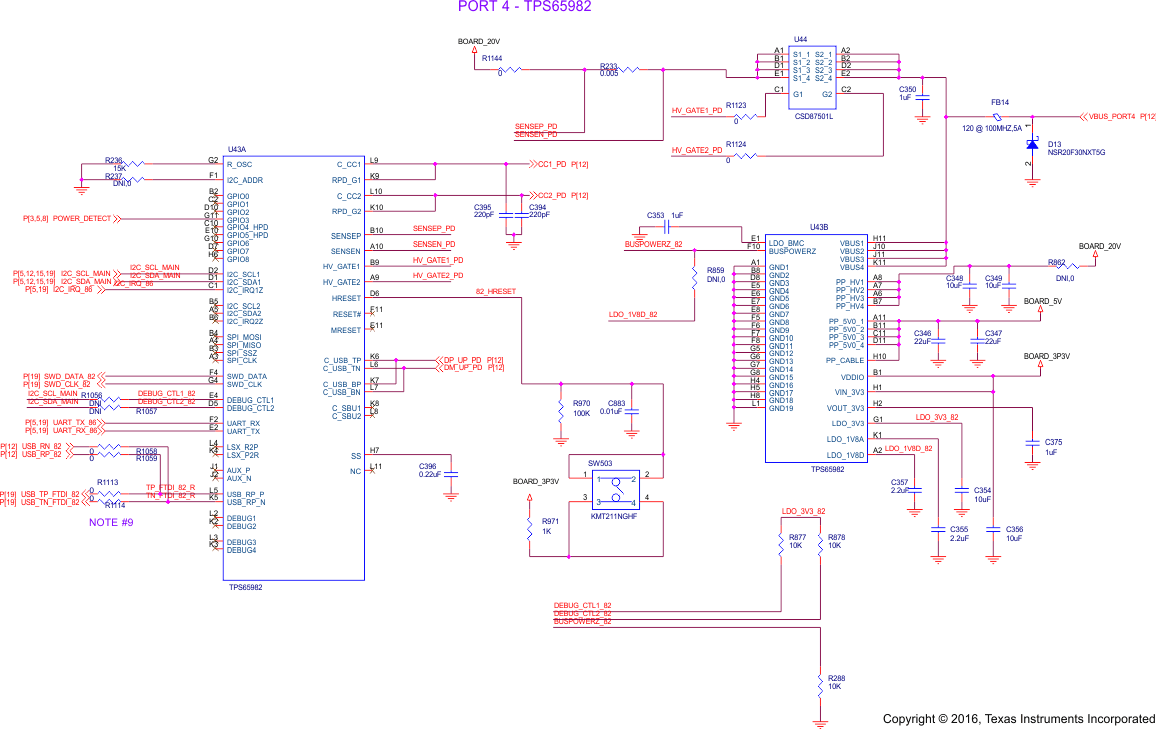Toggle contacts 3-4 on switch SW503
1156x729 pixels.
[x=617, y=500]
